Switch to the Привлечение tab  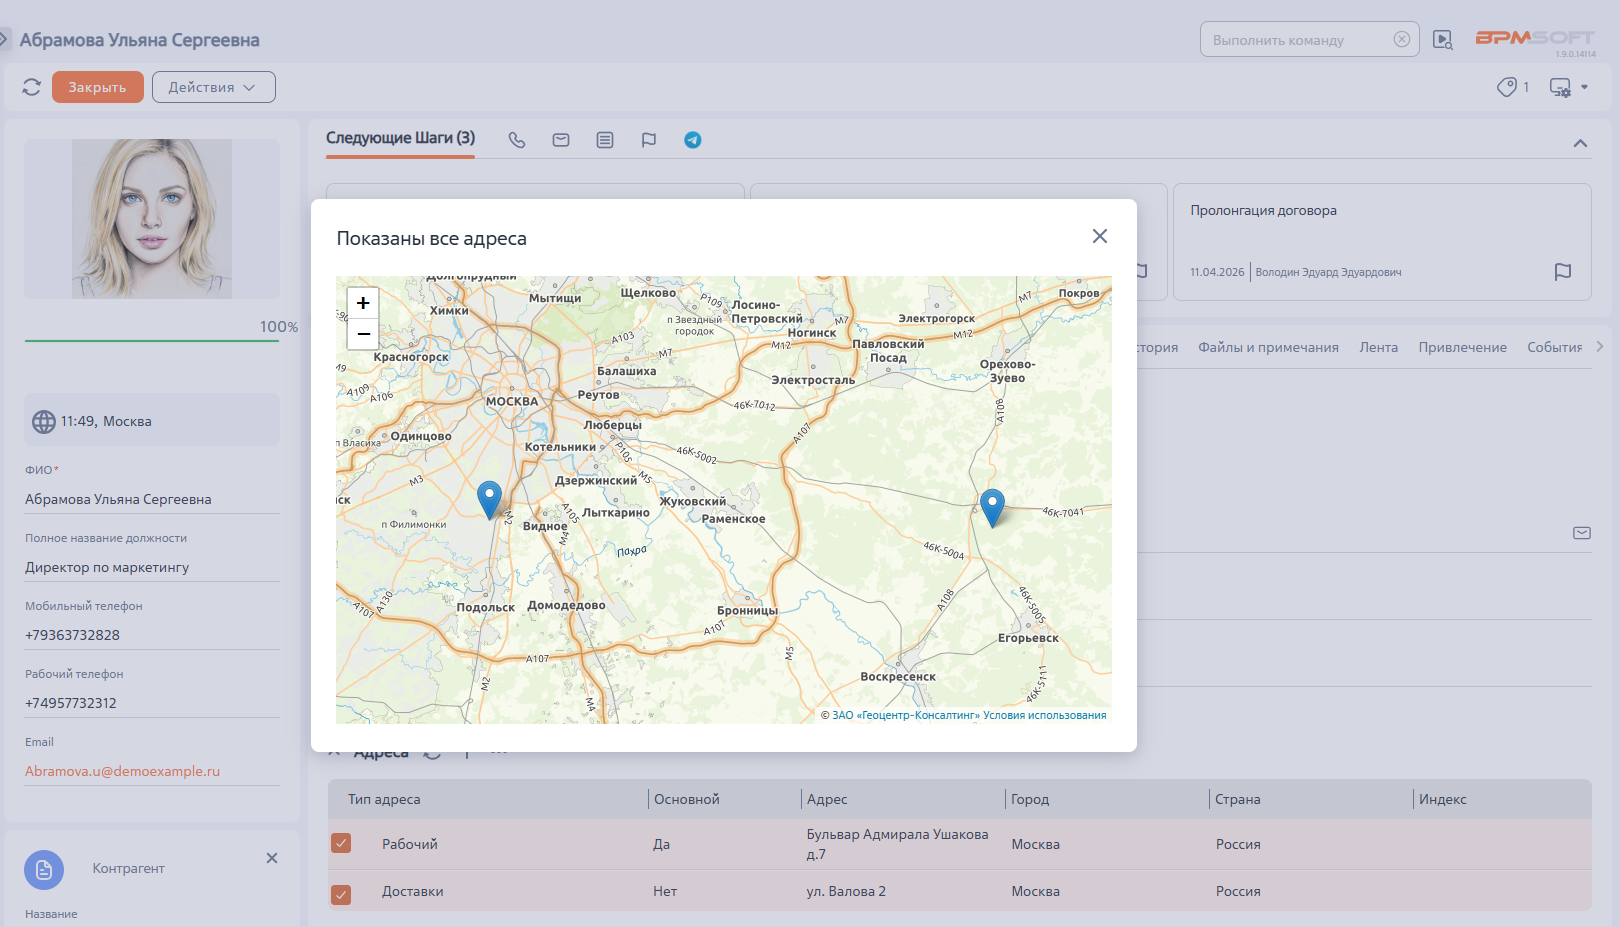pyautogui.click(x=1462, y=347)
